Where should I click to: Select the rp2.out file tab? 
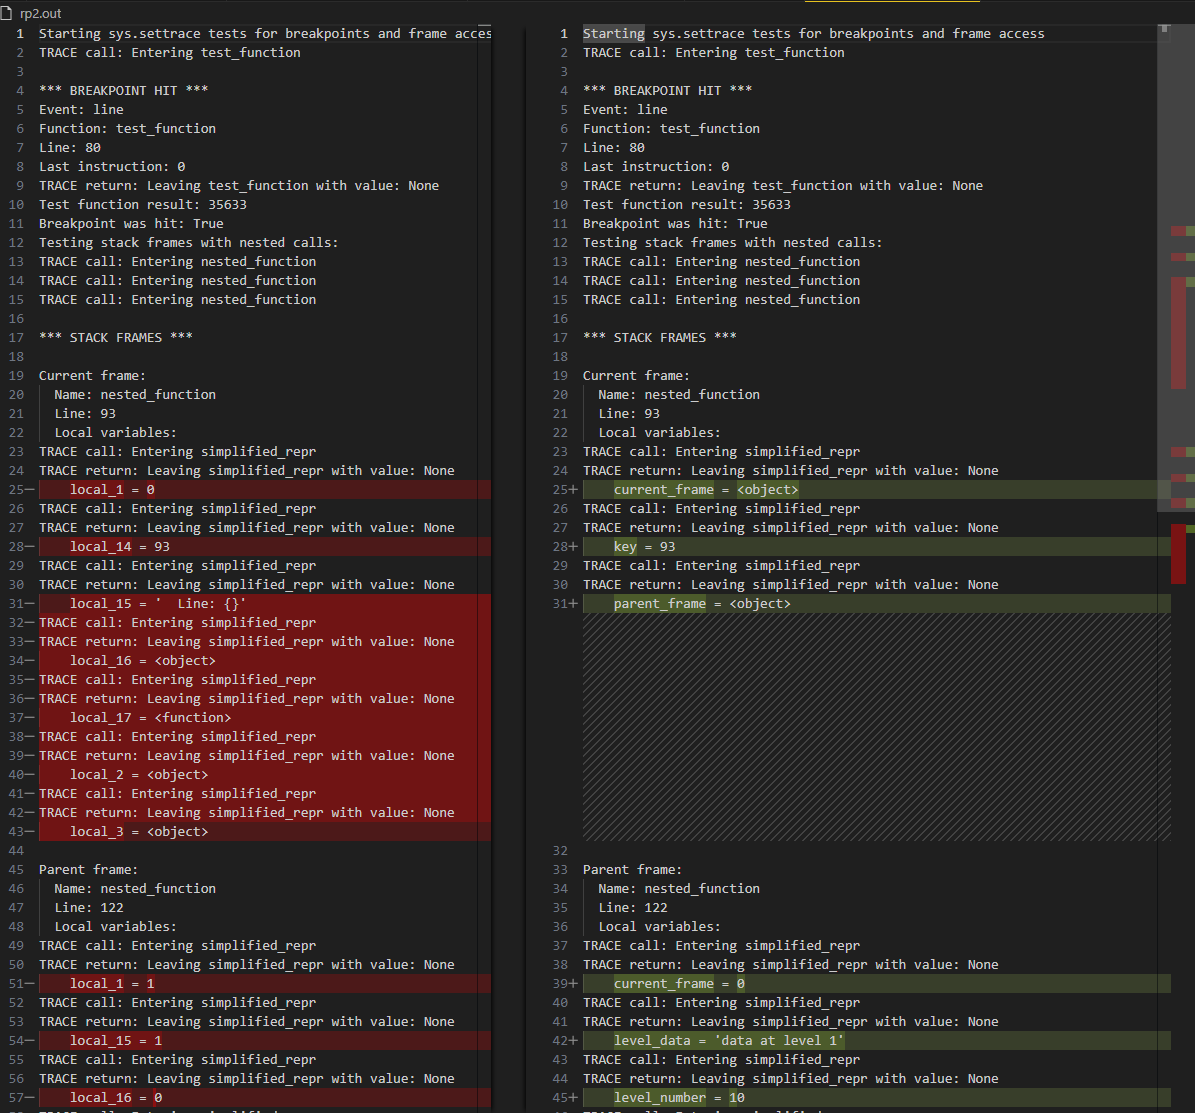pos(40,13)
